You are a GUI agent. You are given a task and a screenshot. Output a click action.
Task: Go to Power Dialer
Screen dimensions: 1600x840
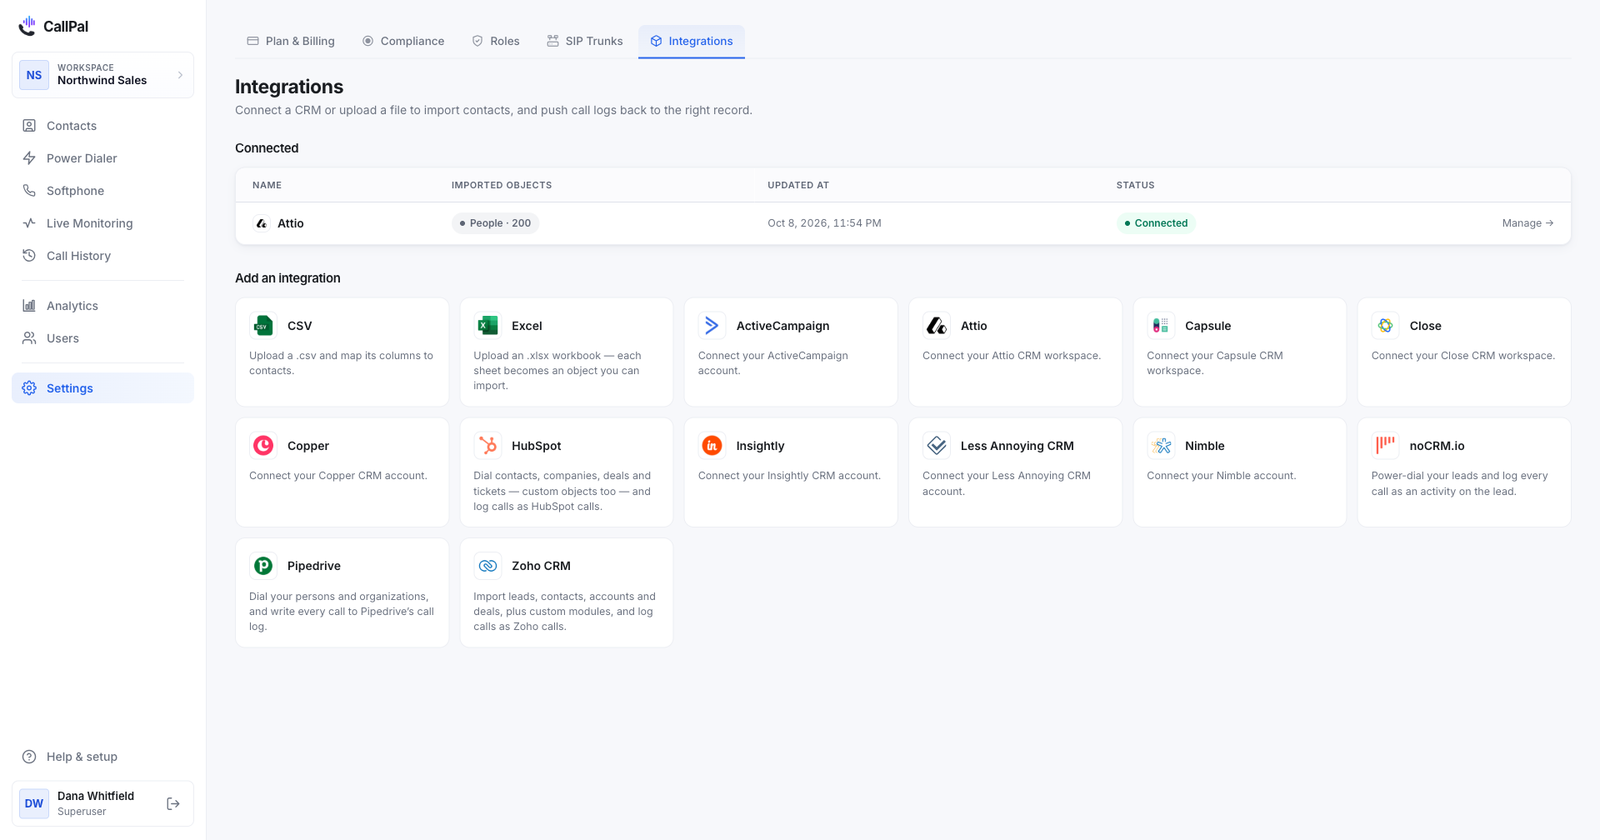(103, 158)
